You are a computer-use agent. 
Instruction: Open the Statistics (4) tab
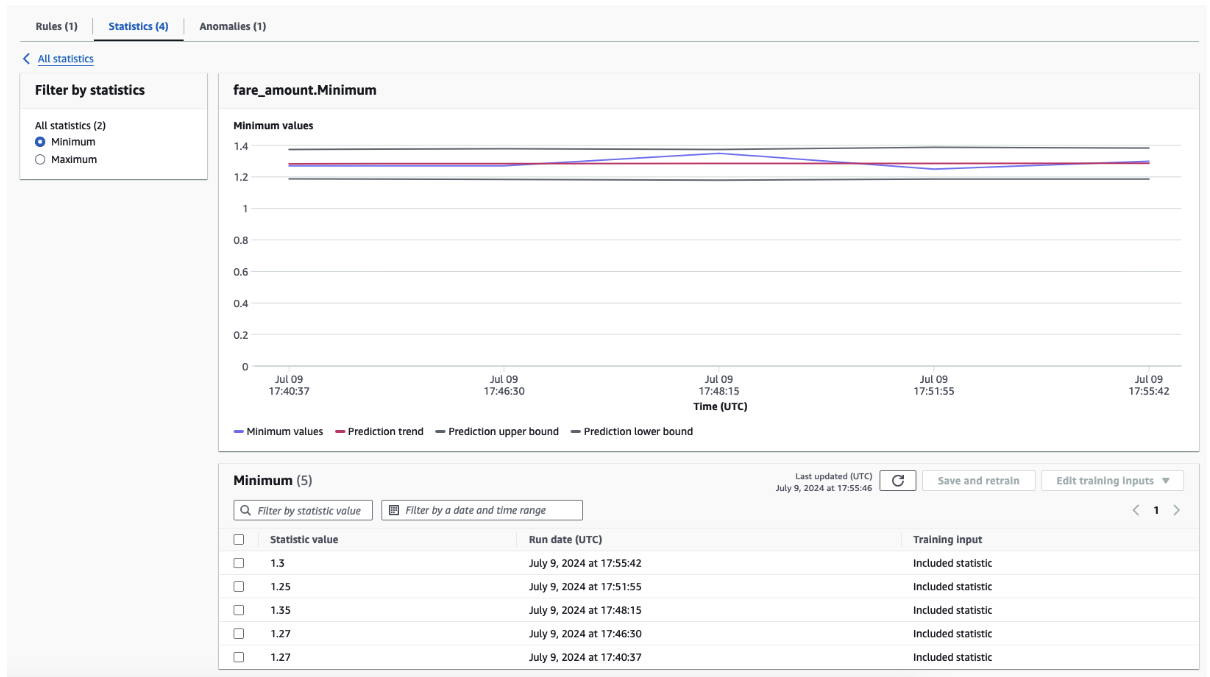coord(138,26)
